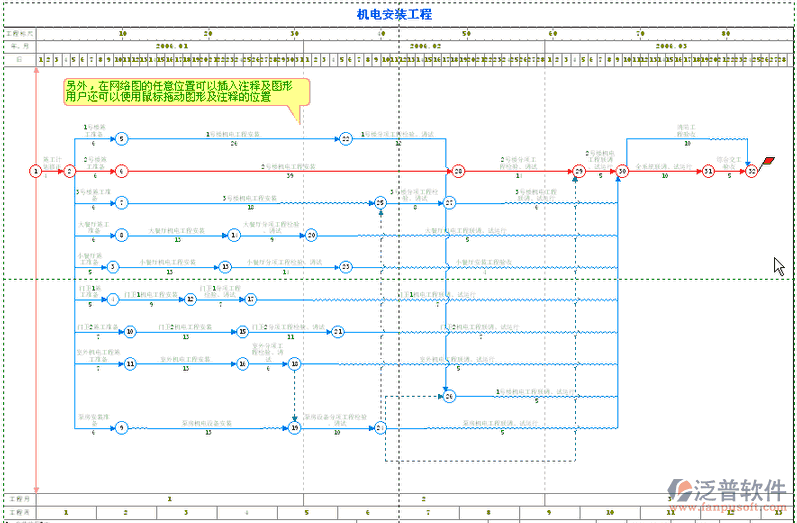Select node 12 in the network diagram

[191, 299]
